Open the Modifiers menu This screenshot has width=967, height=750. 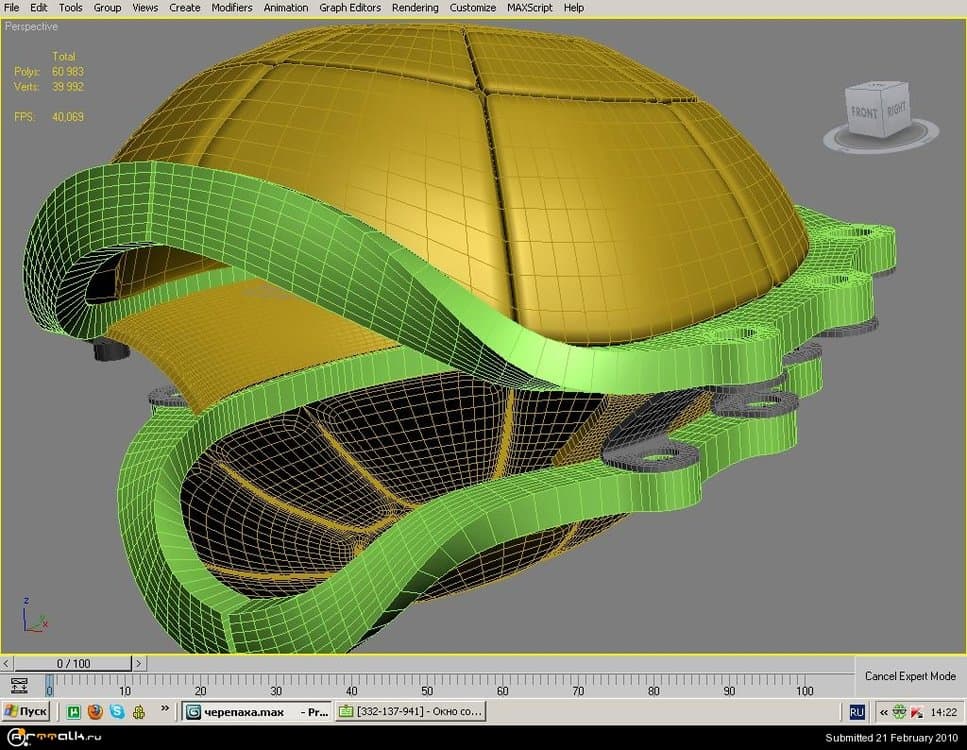232,7
